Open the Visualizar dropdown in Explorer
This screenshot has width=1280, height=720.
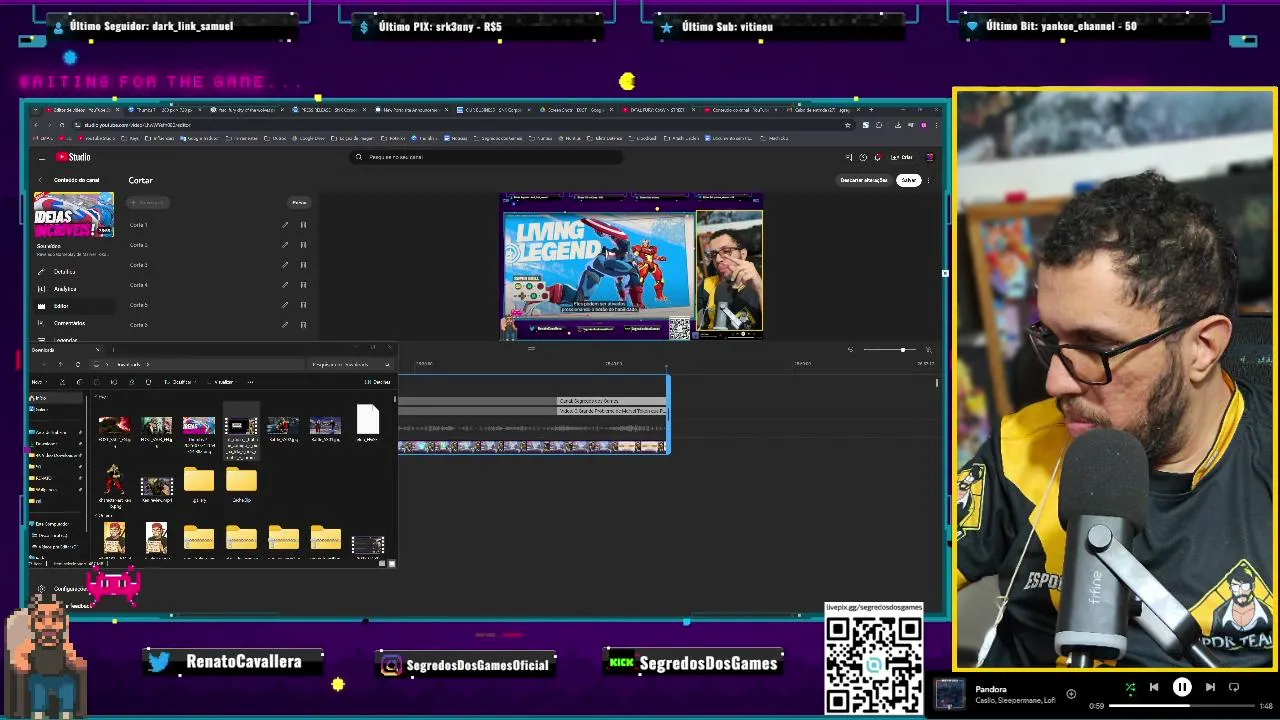(x=222, y=382)
